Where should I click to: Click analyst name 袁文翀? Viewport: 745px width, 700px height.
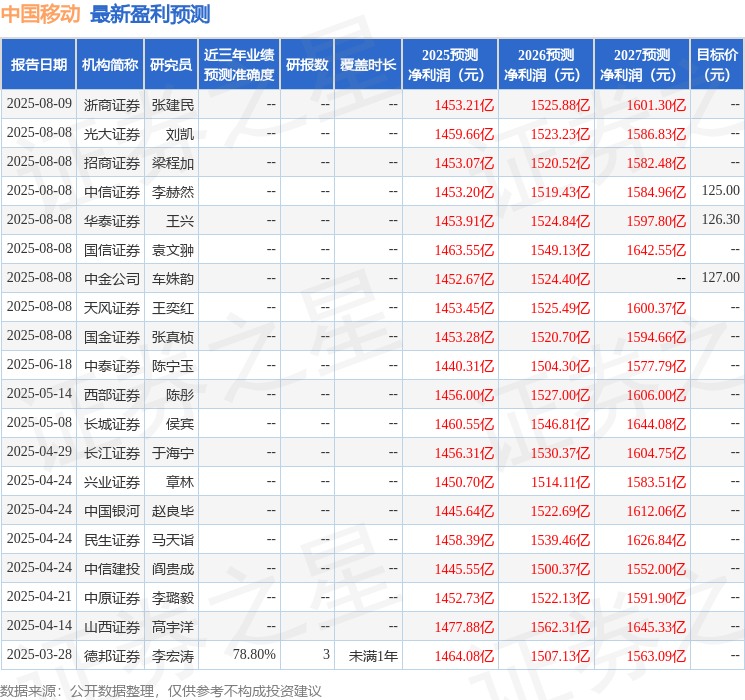coord(173,250)
